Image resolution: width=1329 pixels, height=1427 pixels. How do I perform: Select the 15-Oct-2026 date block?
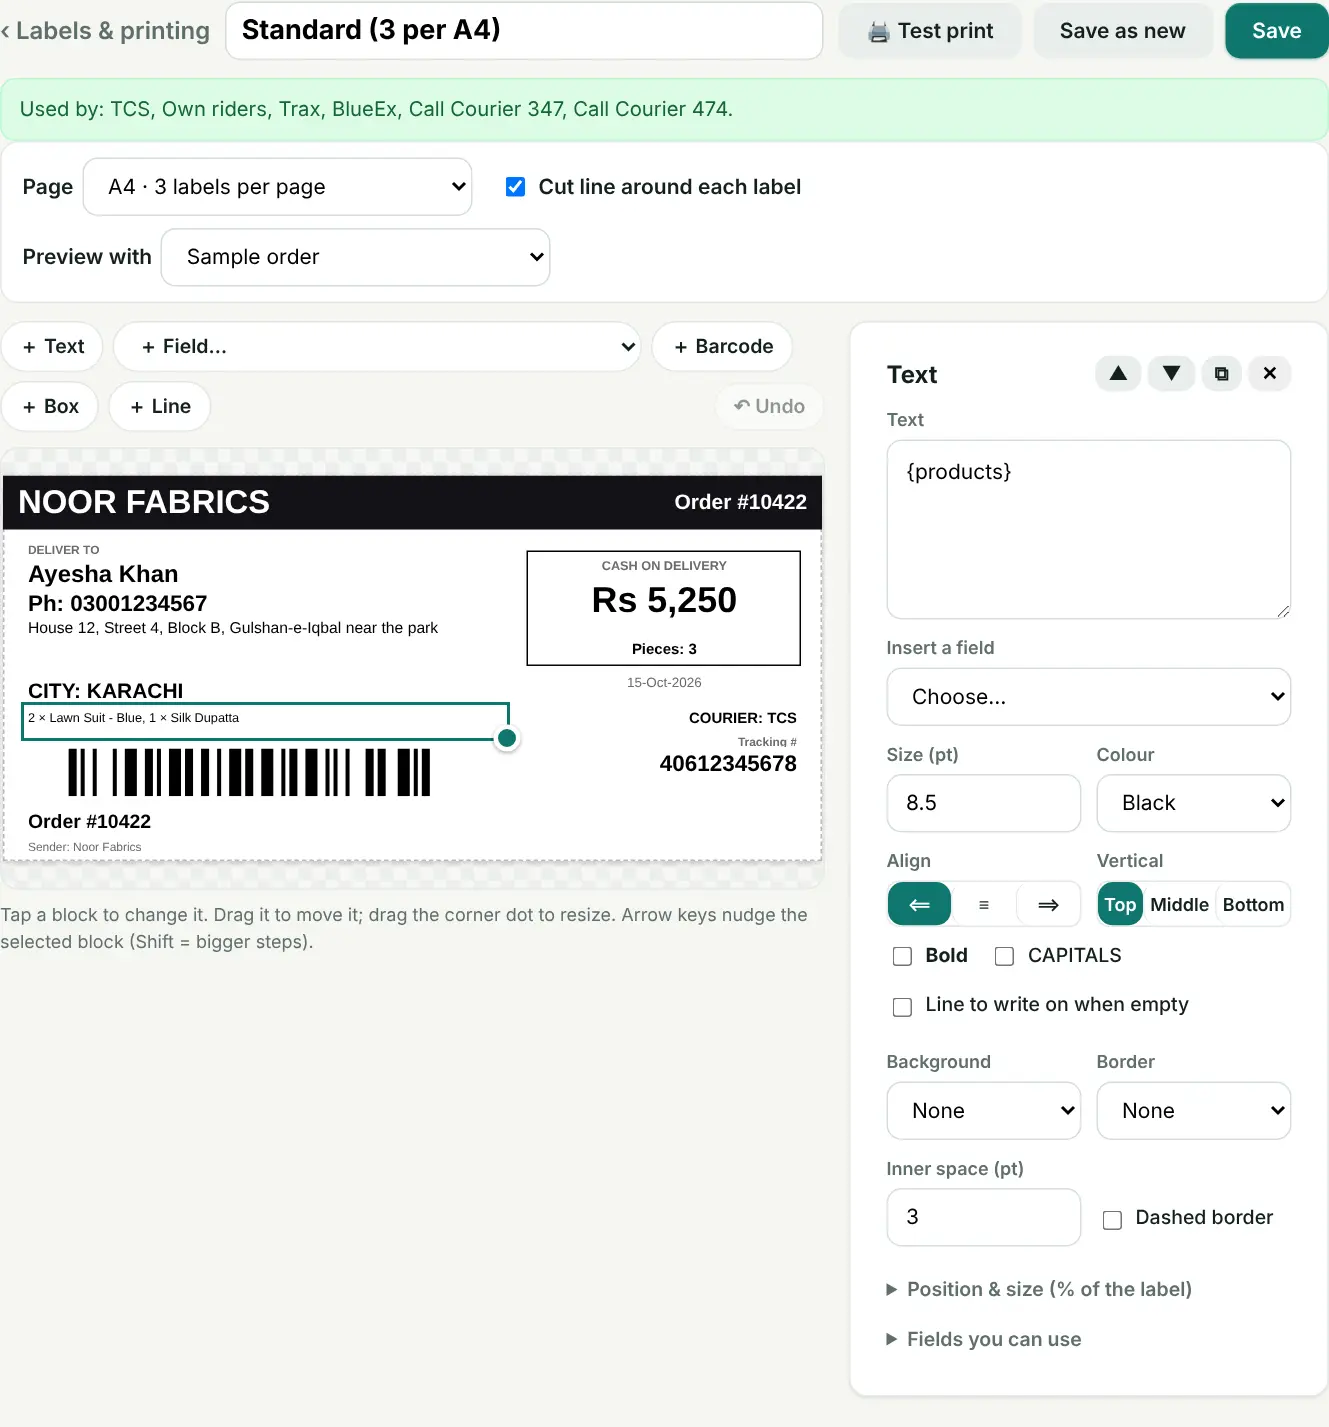(664, 683)
